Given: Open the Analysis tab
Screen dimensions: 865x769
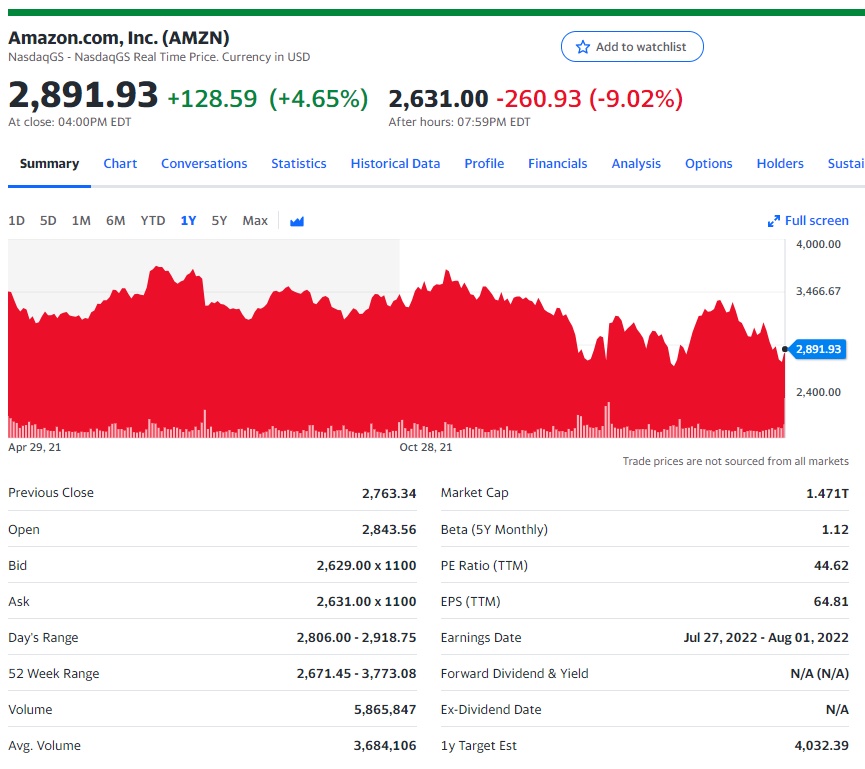Looking at the screenshot, I should click(x=636, y=164).
